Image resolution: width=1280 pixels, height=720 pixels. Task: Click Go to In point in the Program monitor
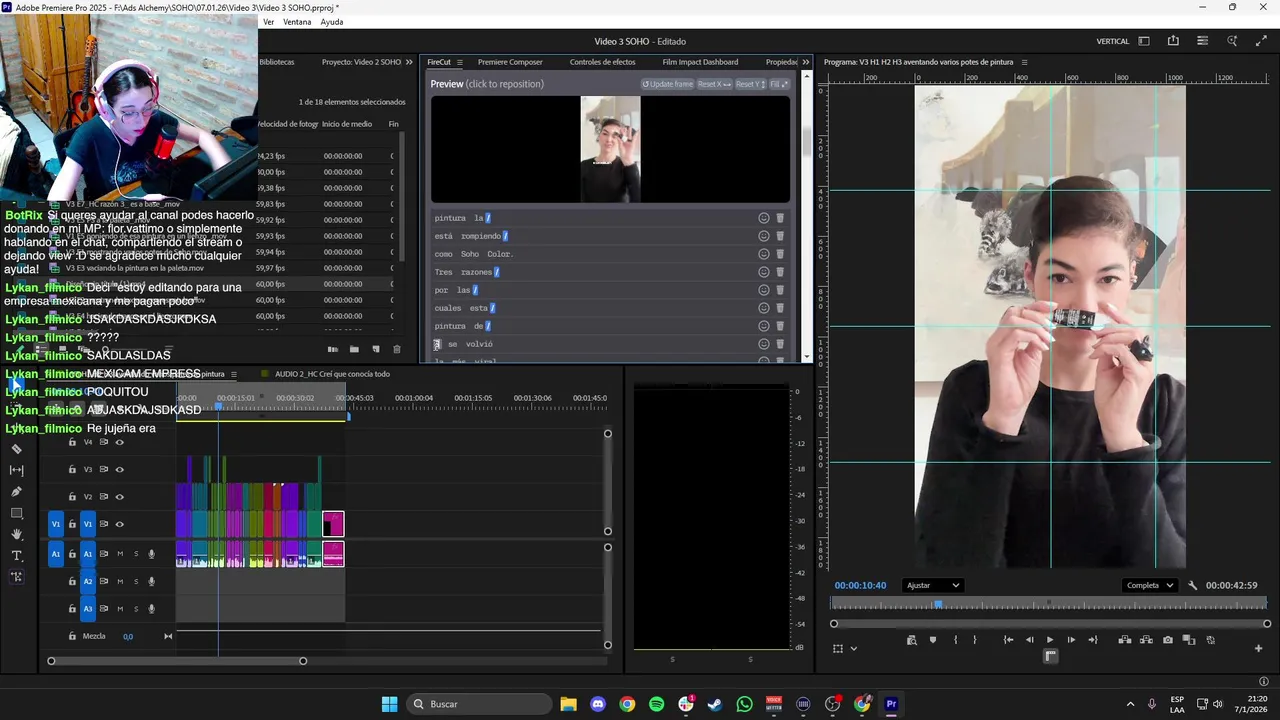click(x=1008, y=640)
